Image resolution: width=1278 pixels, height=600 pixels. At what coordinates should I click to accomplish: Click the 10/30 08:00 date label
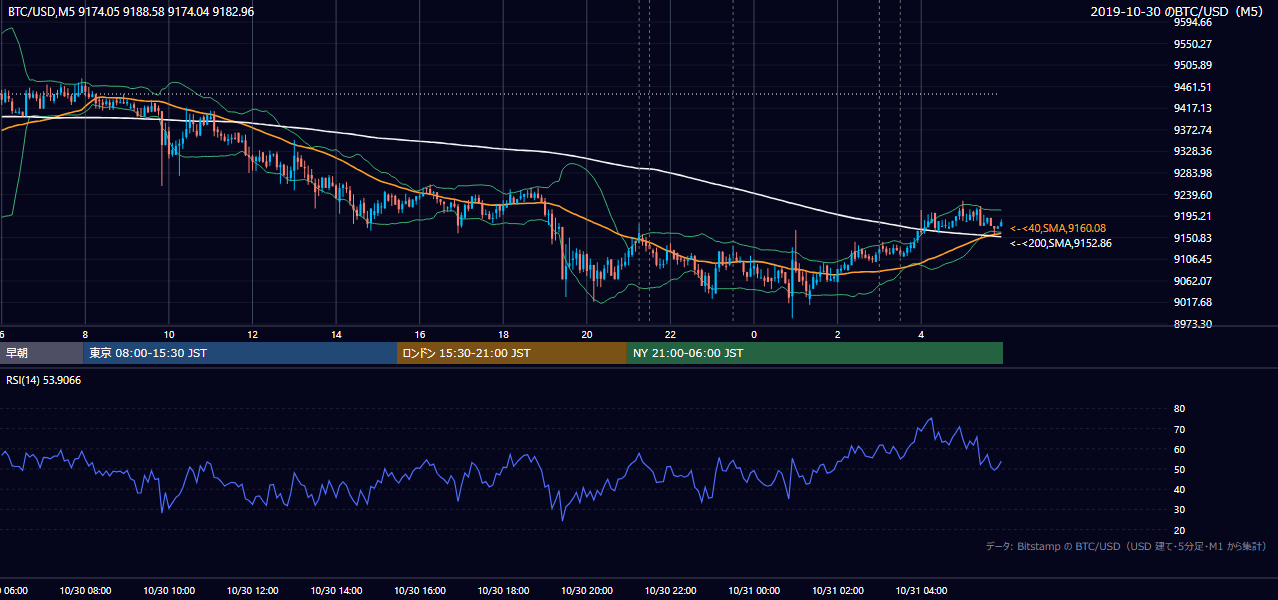coord(85,591)
